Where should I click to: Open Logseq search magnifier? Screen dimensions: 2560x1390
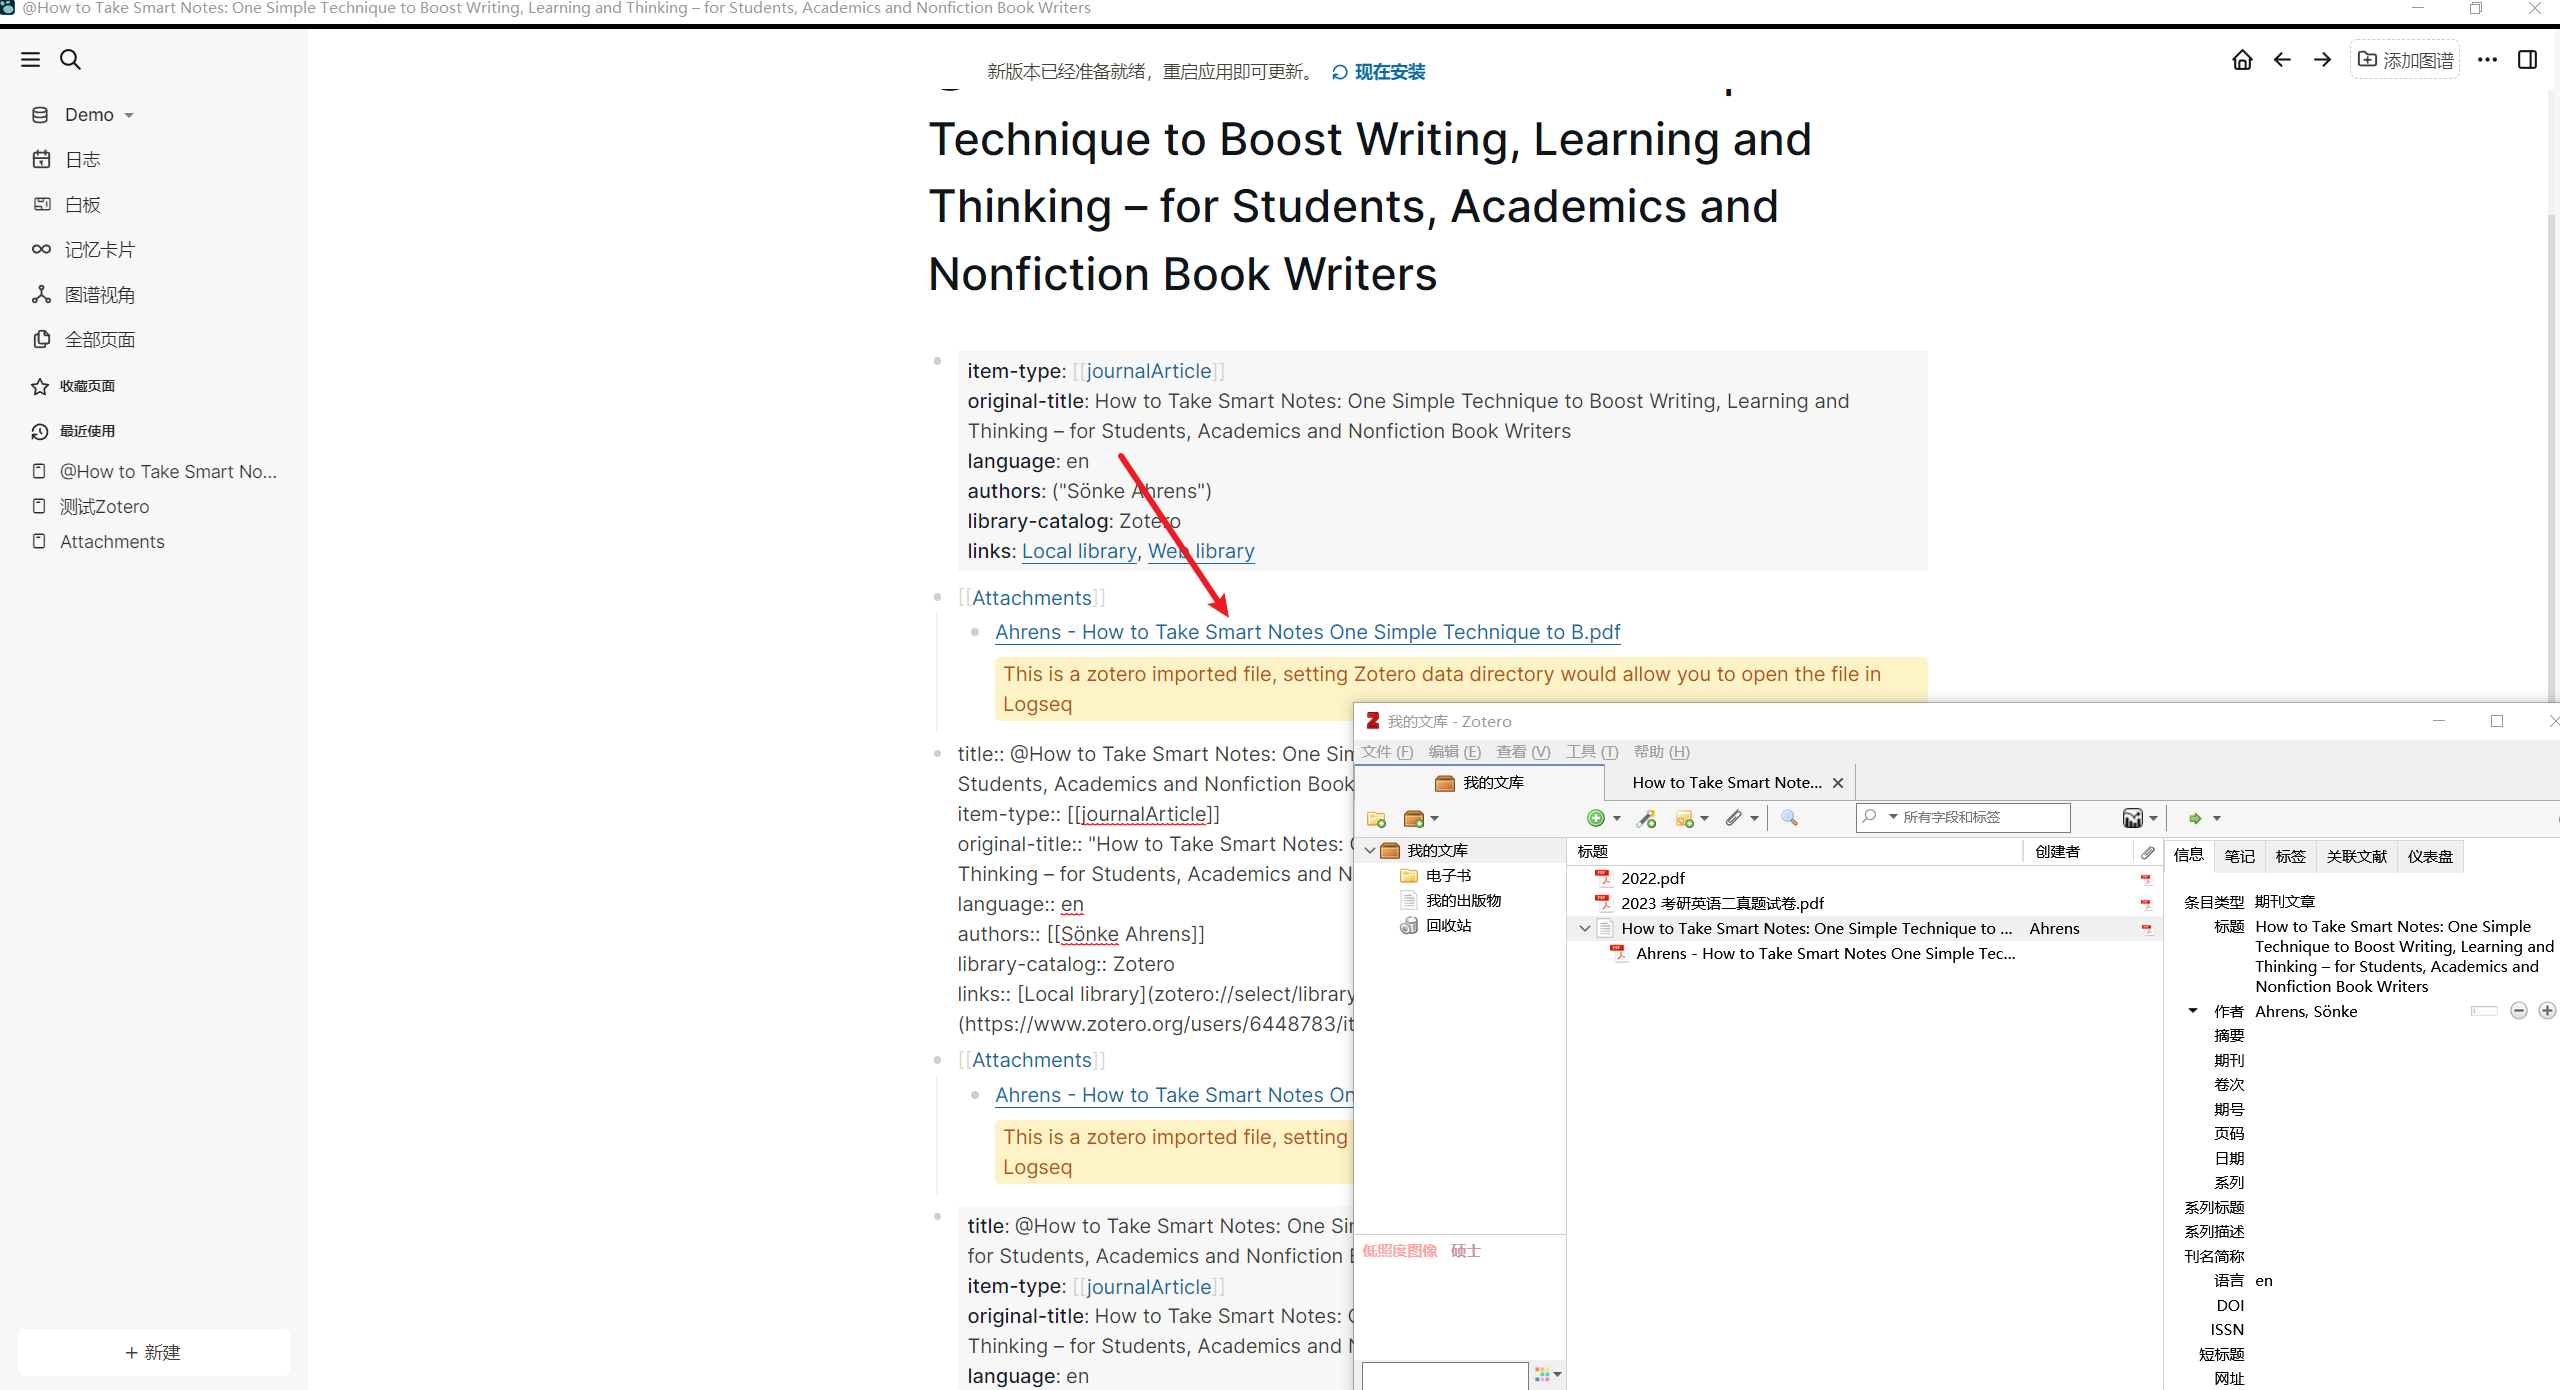pos(70,60)
